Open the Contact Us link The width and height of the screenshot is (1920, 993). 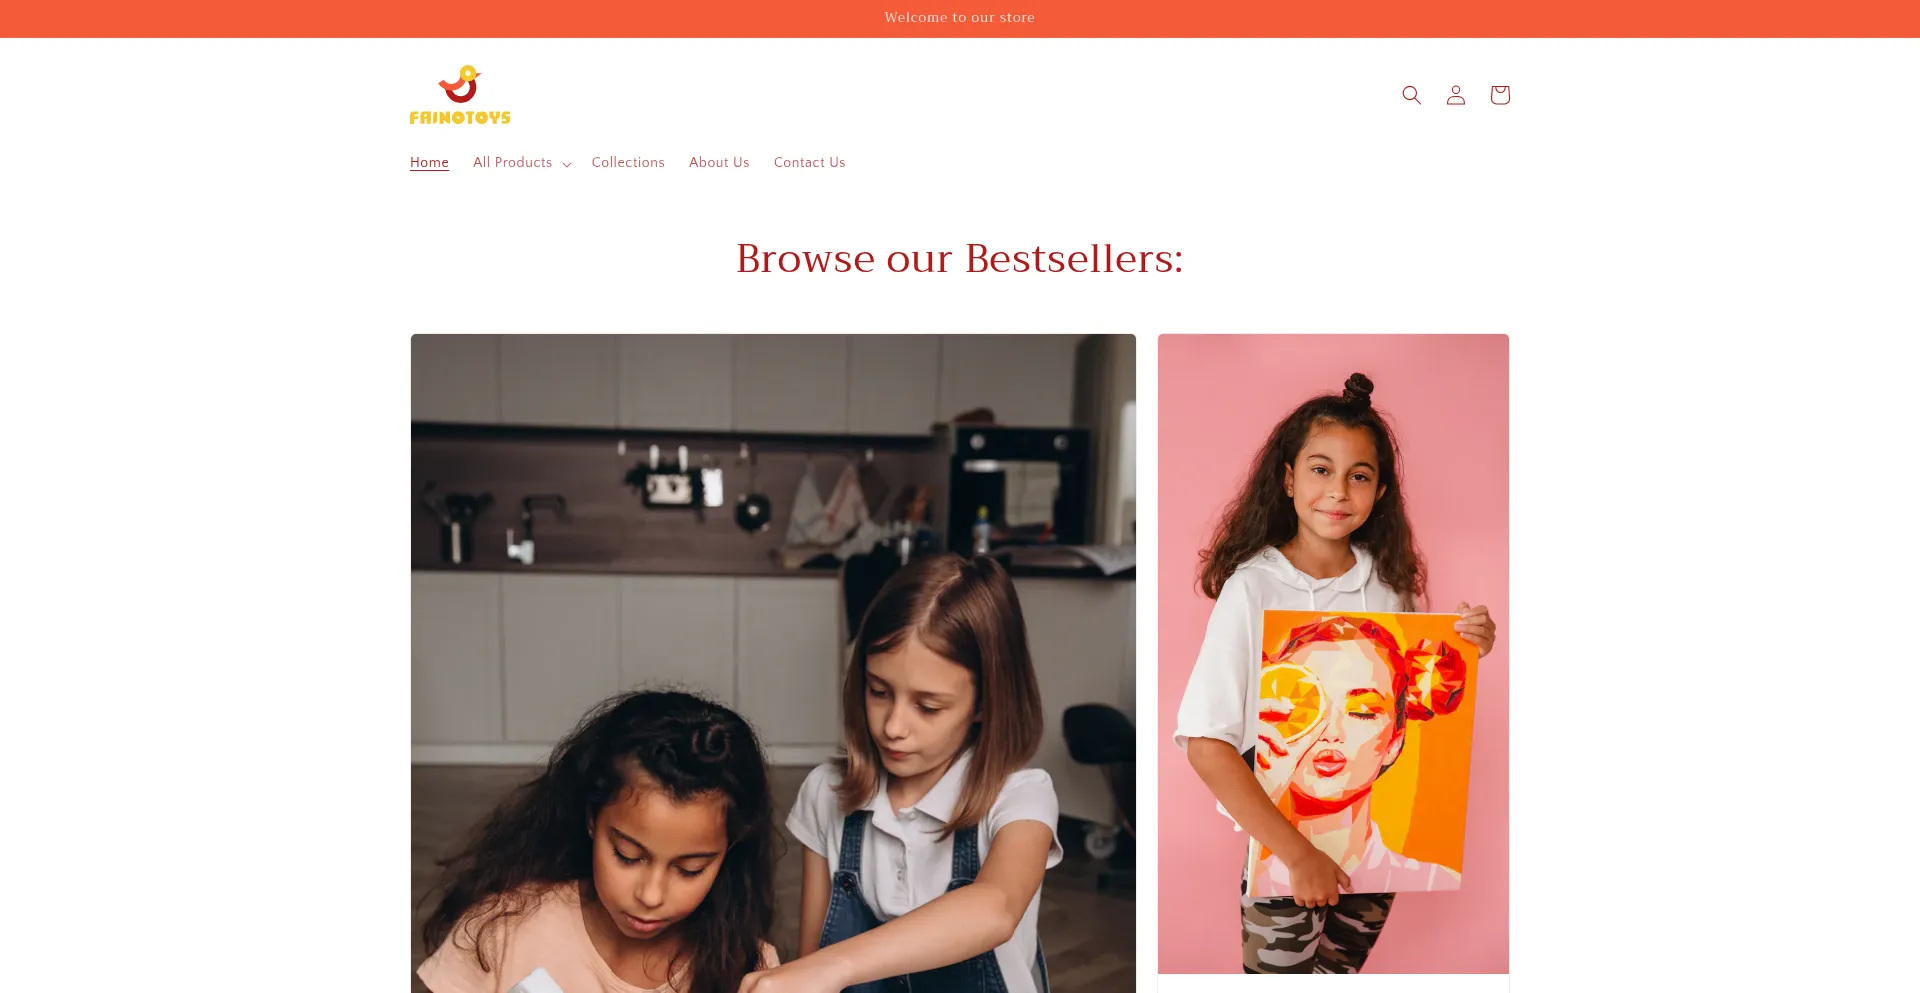click(810, 163)
